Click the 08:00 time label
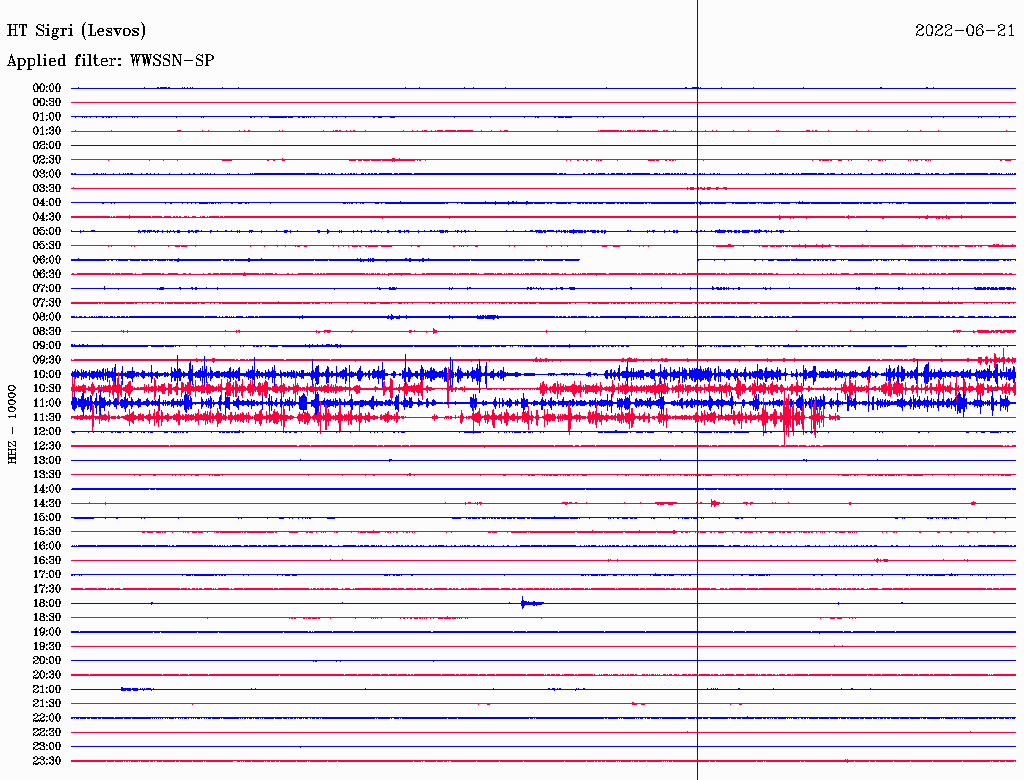The height and width of the screenshot is (780, 1024). coord(47,317)
